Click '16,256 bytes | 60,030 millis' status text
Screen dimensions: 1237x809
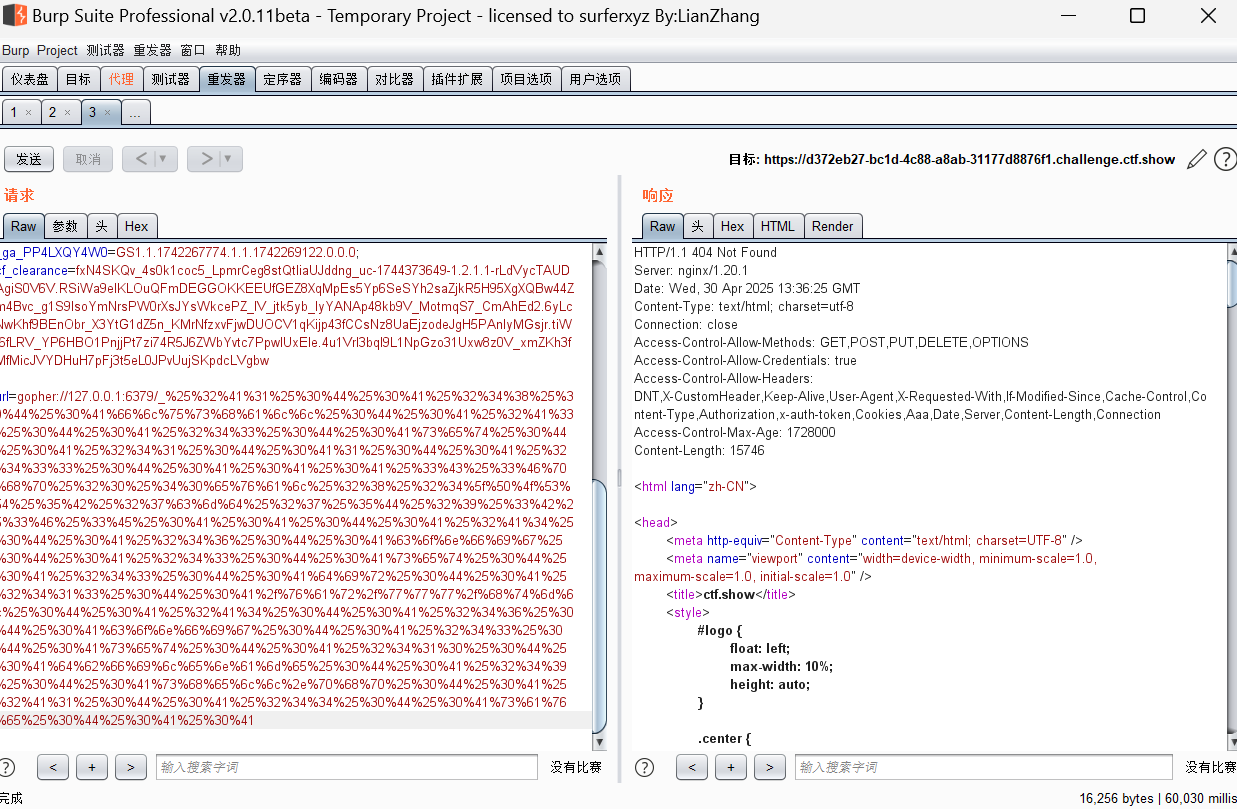pos(1156,798)
